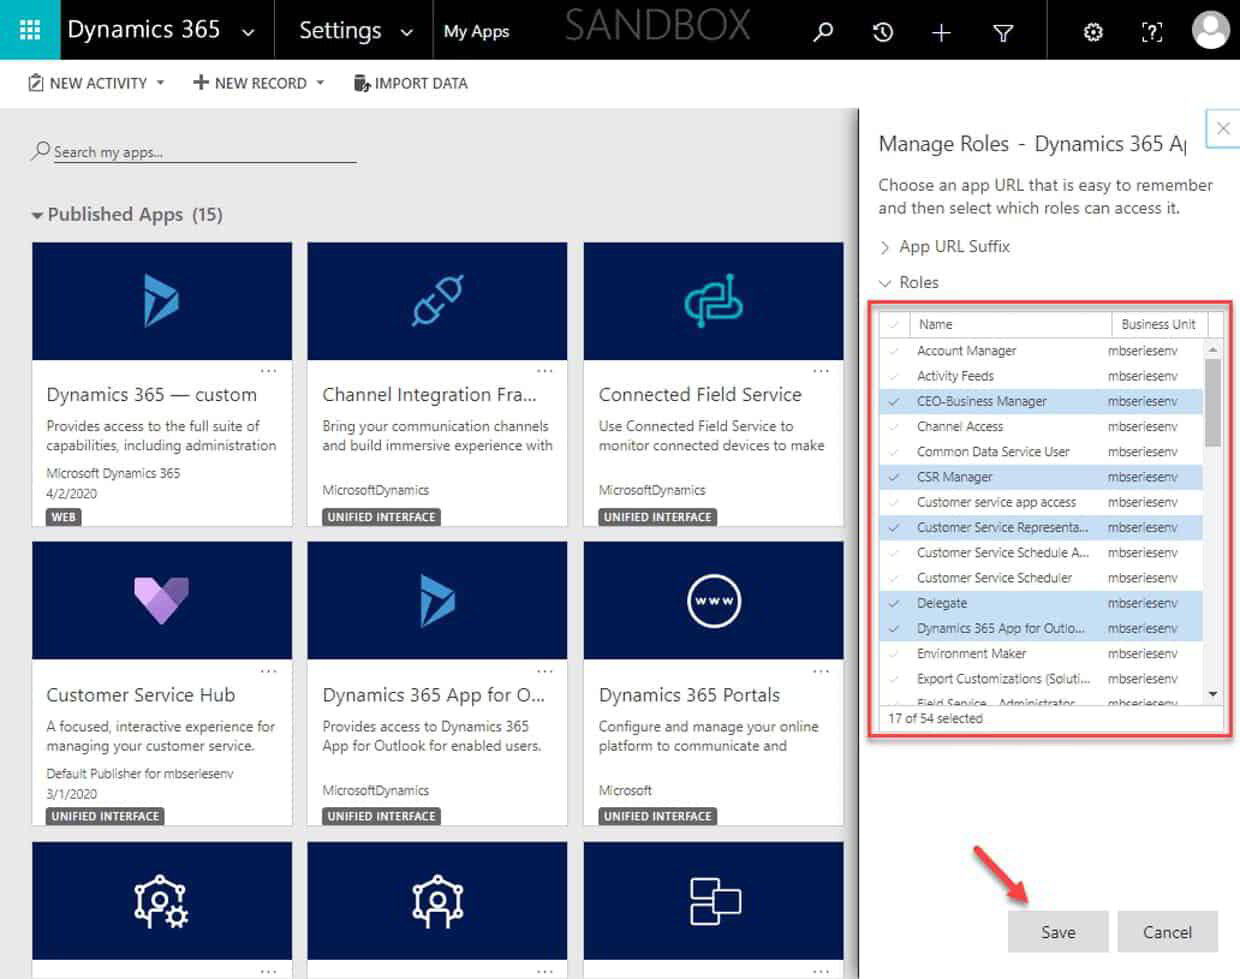Click the Search my apps input field
Screen dimensions: 1240x979
[200, 151]
